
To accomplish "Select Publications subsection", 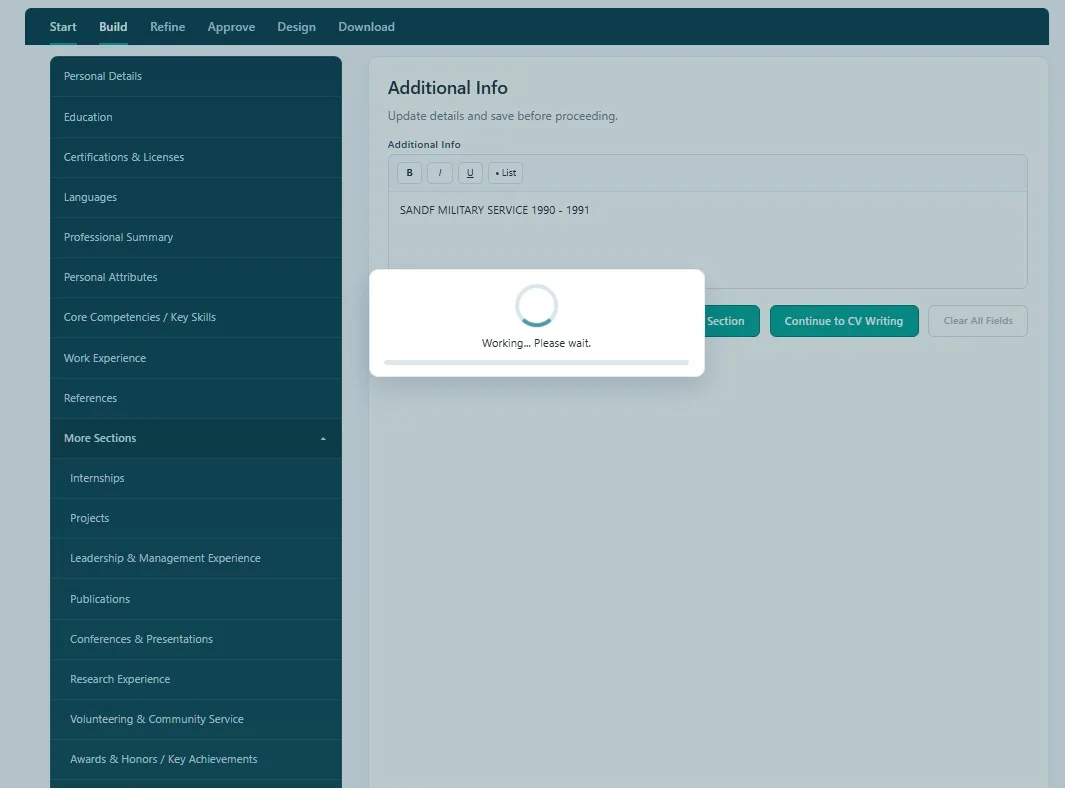I will click(196, 599).
